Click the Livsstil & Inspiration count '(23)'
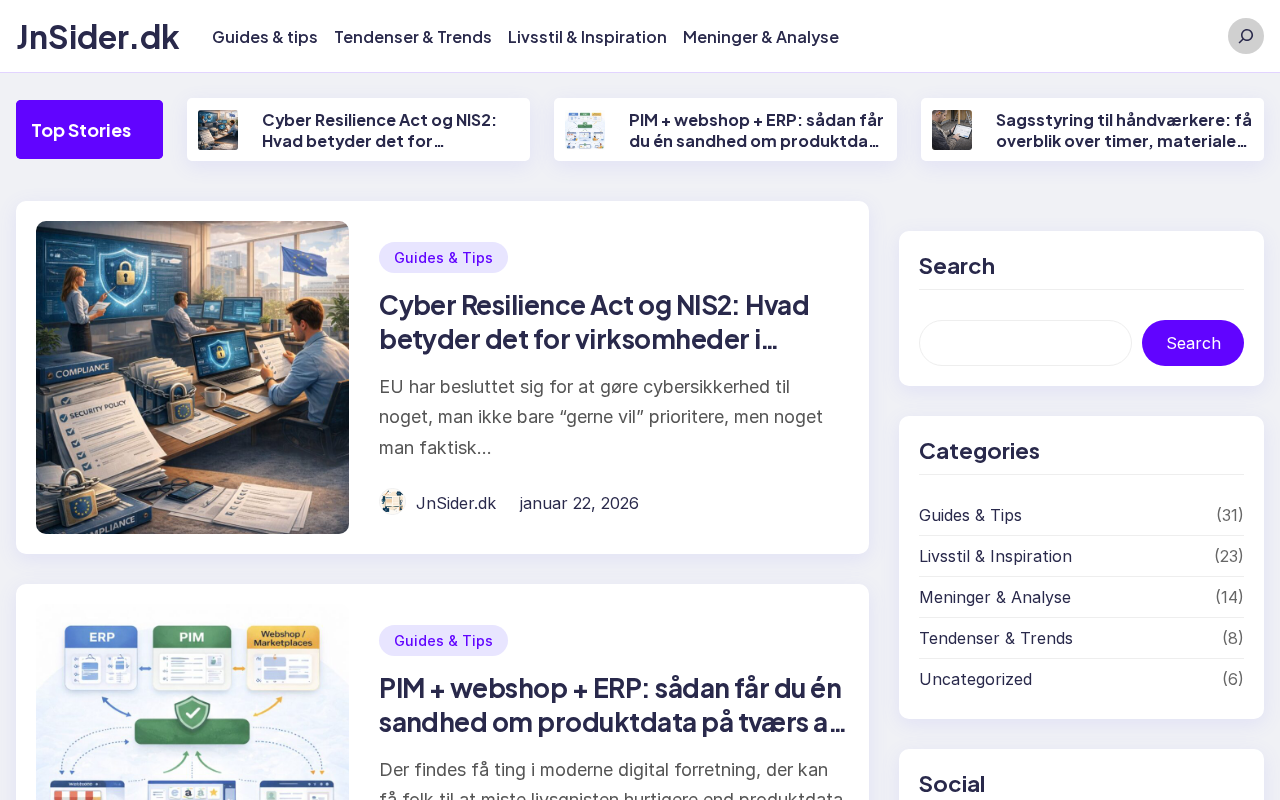The width and height of the screenshot is (1280, 800). [x=1229, y=556]
